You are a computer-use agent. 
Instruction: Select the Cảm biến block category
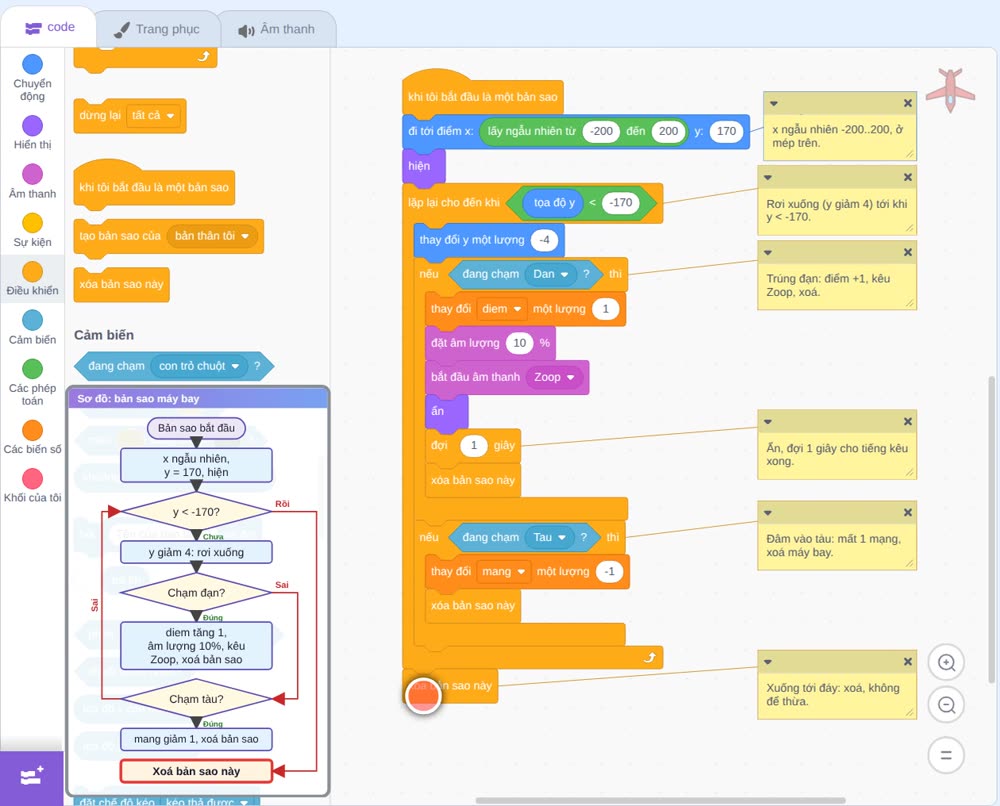(32, 328)
